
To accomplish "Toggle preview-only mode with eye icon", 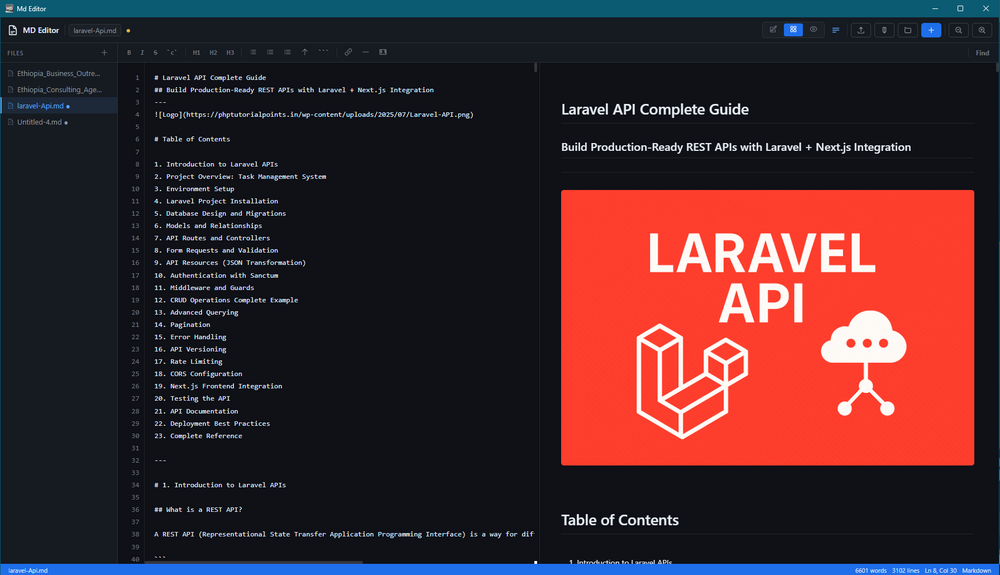I will click(813, 30).
